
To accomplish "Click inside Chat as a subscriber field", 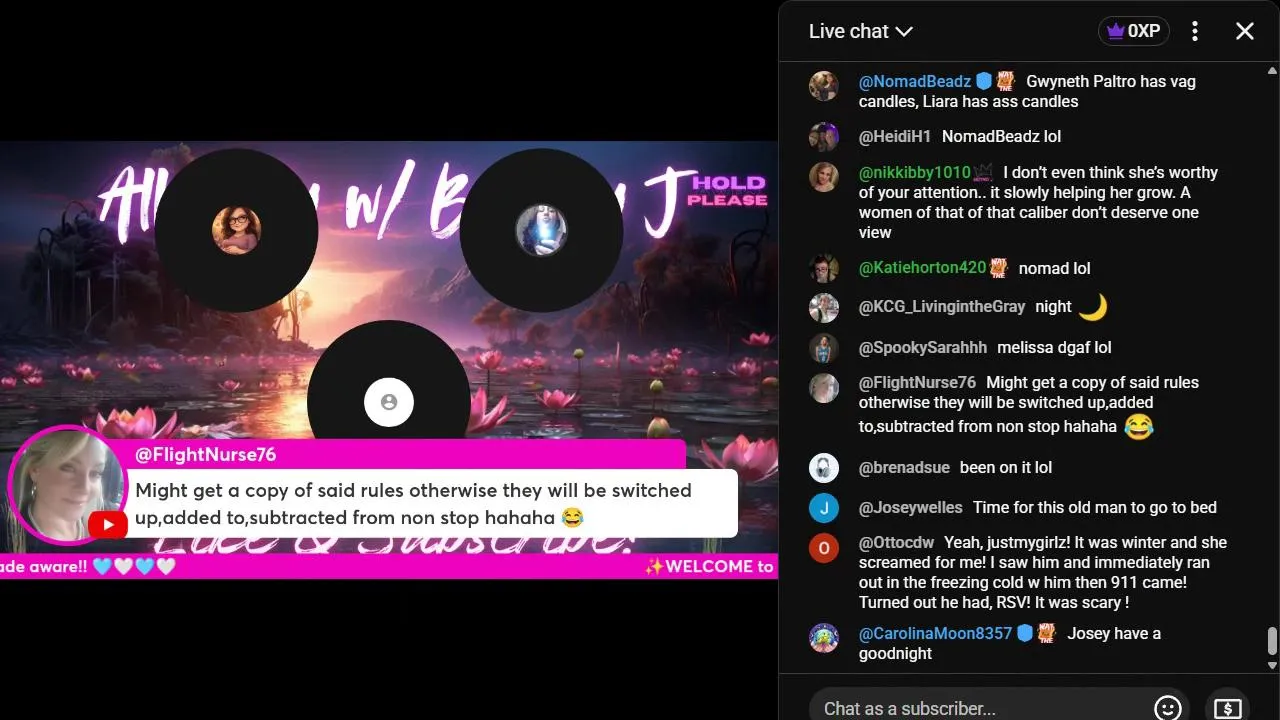I will click(980, 708).
